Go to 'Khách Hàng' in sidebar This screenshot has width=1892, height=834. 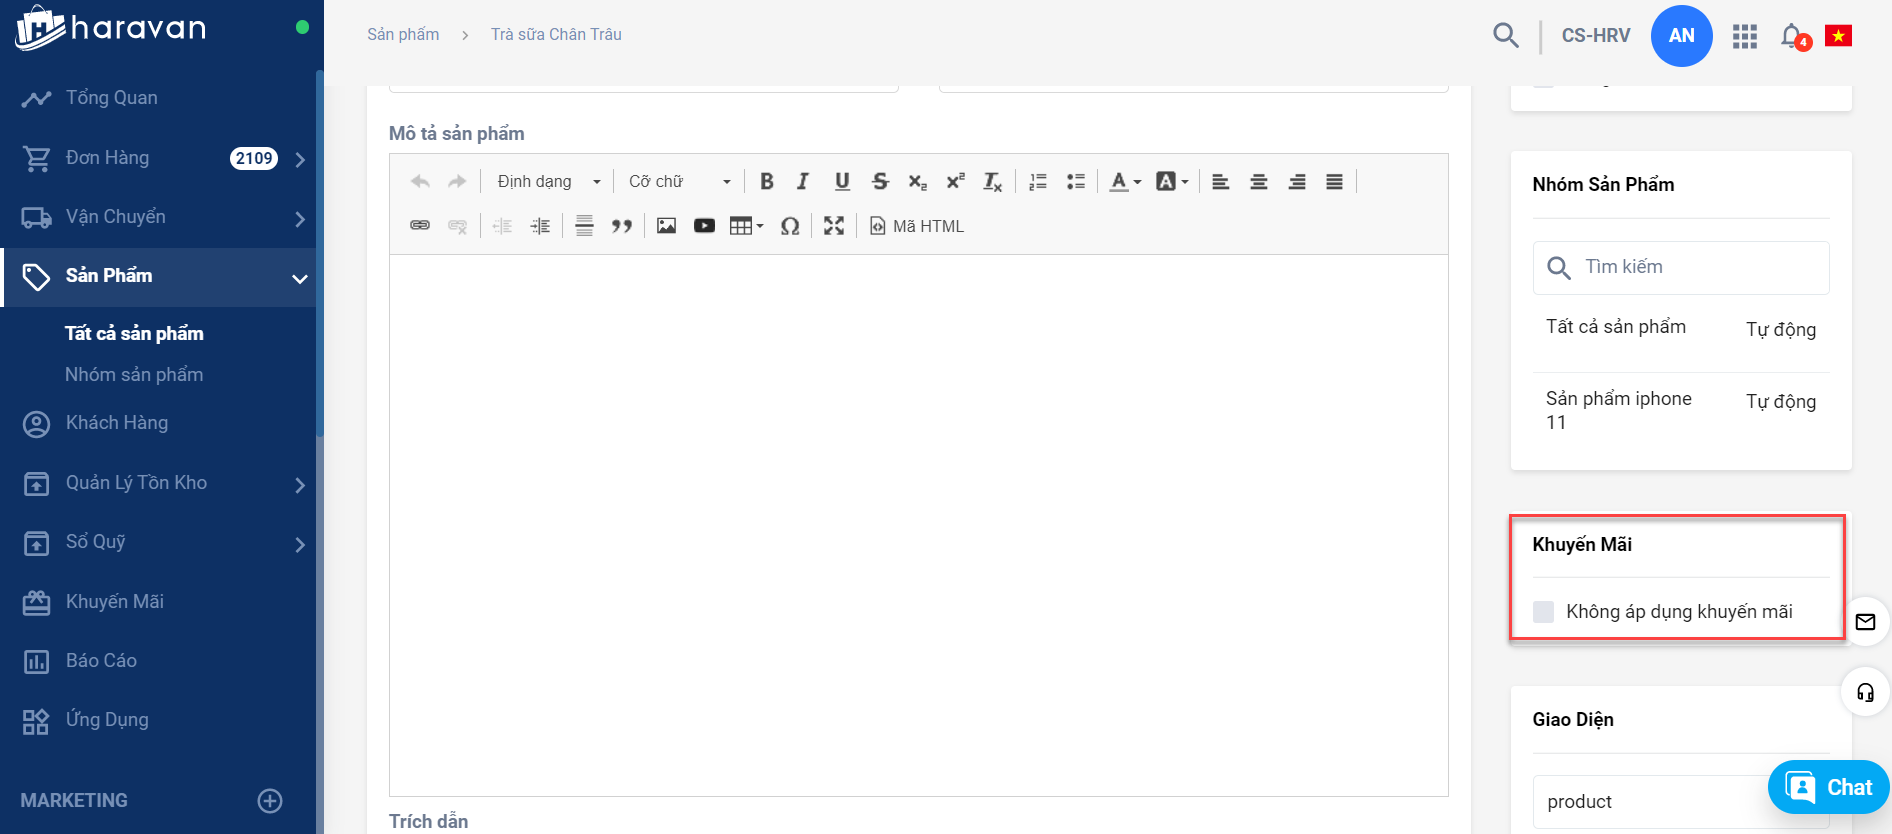[117, 423]
